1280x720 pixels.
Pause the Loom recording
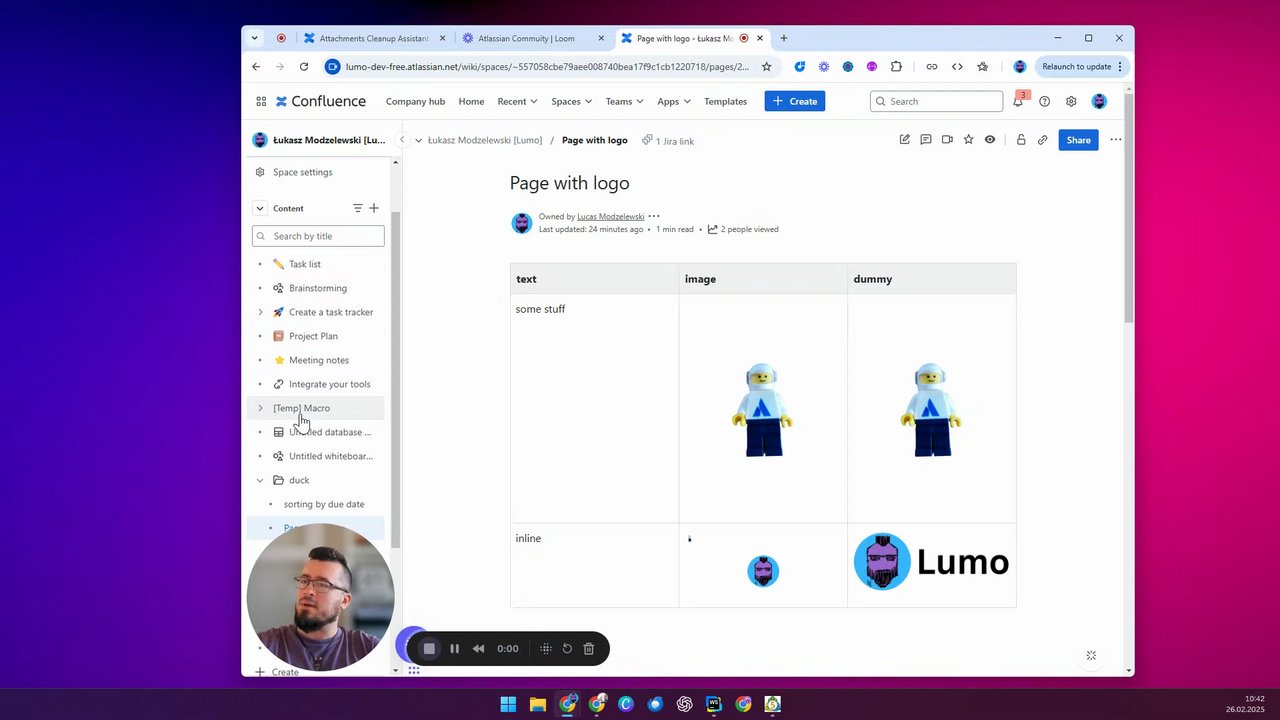tap(454, 648)
